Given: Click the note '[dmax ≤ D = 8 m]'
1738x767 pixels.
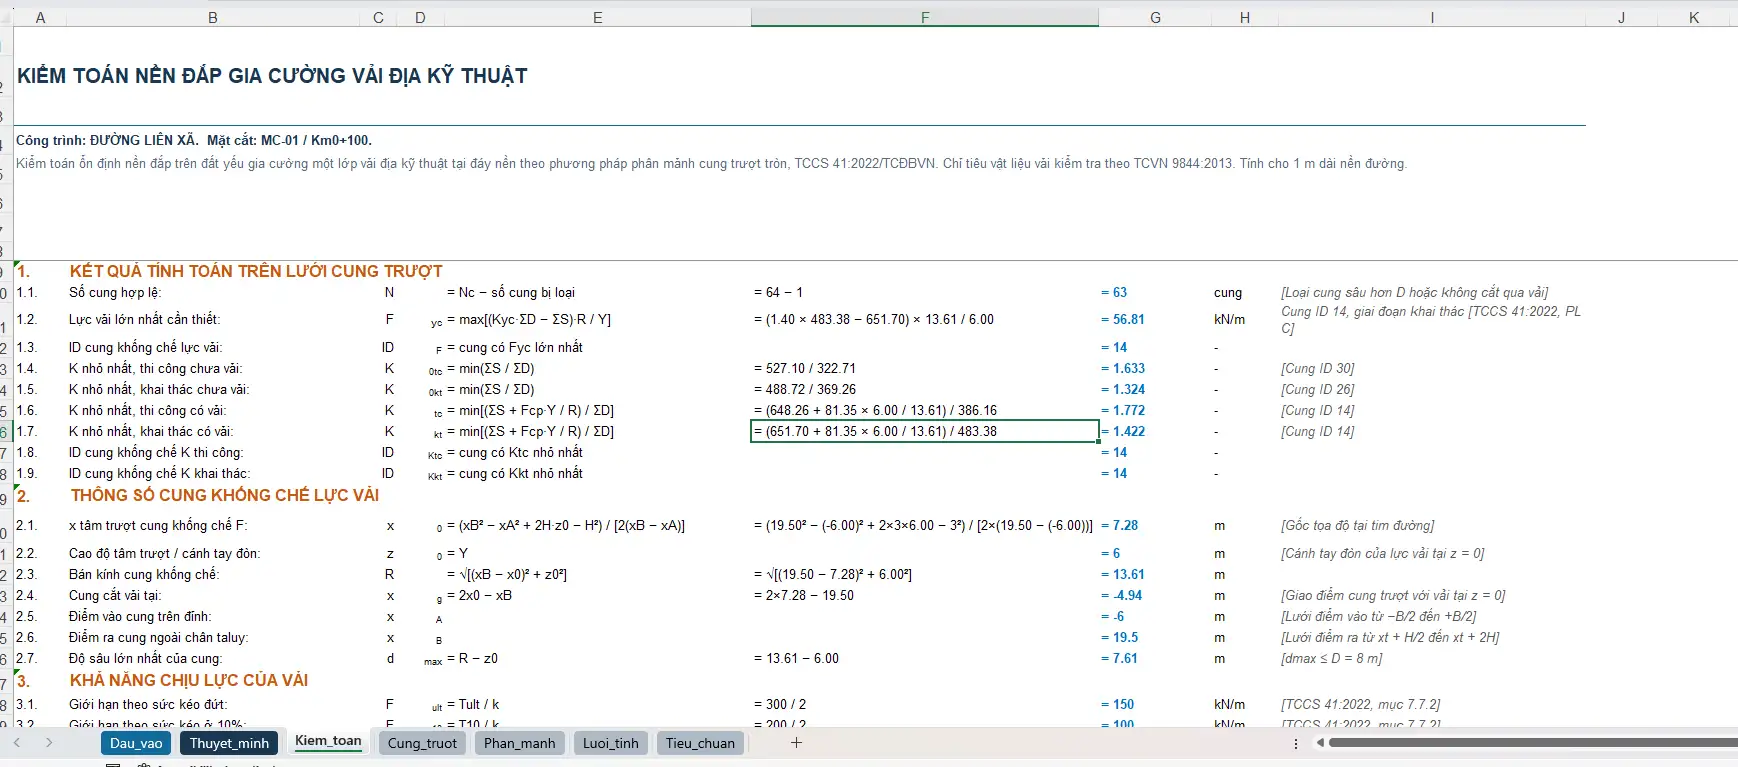Looking at the screenshot, I should tap(1332, 659).
